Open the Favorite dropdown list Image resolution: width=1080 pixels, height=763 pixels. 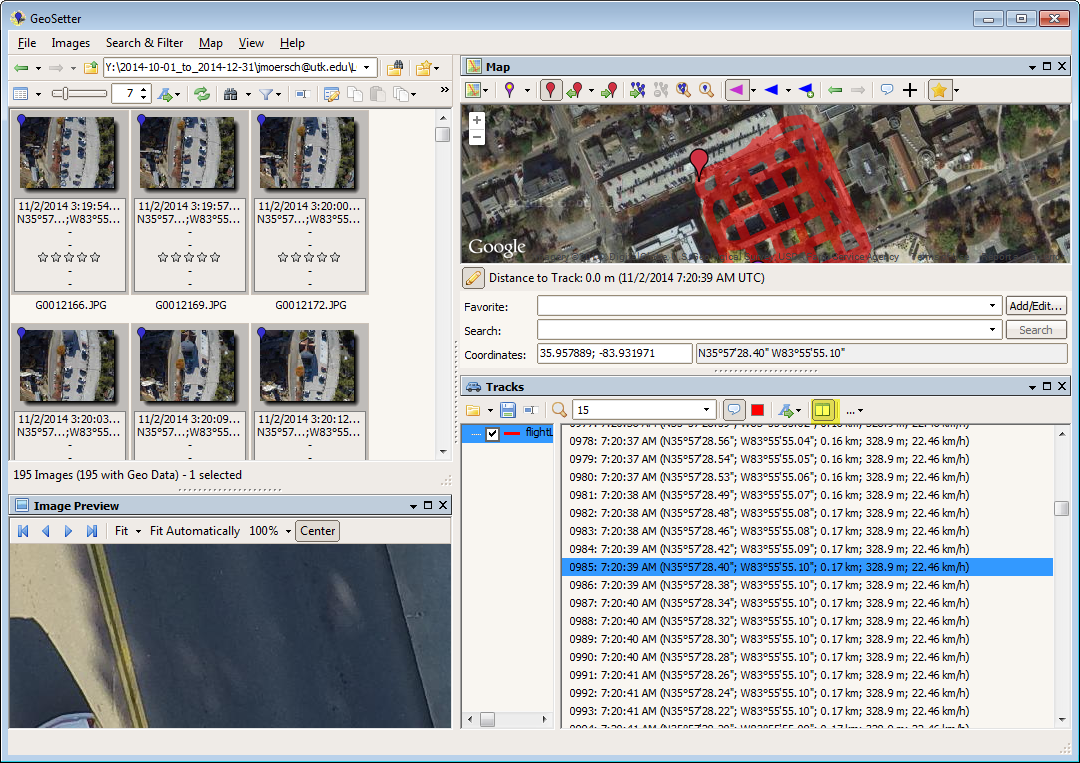click(x=992, y=306)
